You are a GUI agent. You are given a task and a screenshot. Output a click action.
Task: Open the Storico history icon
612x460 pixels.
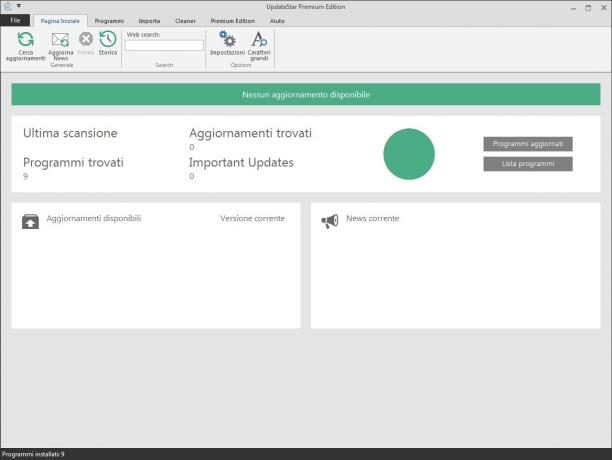[x=108, y=39]
